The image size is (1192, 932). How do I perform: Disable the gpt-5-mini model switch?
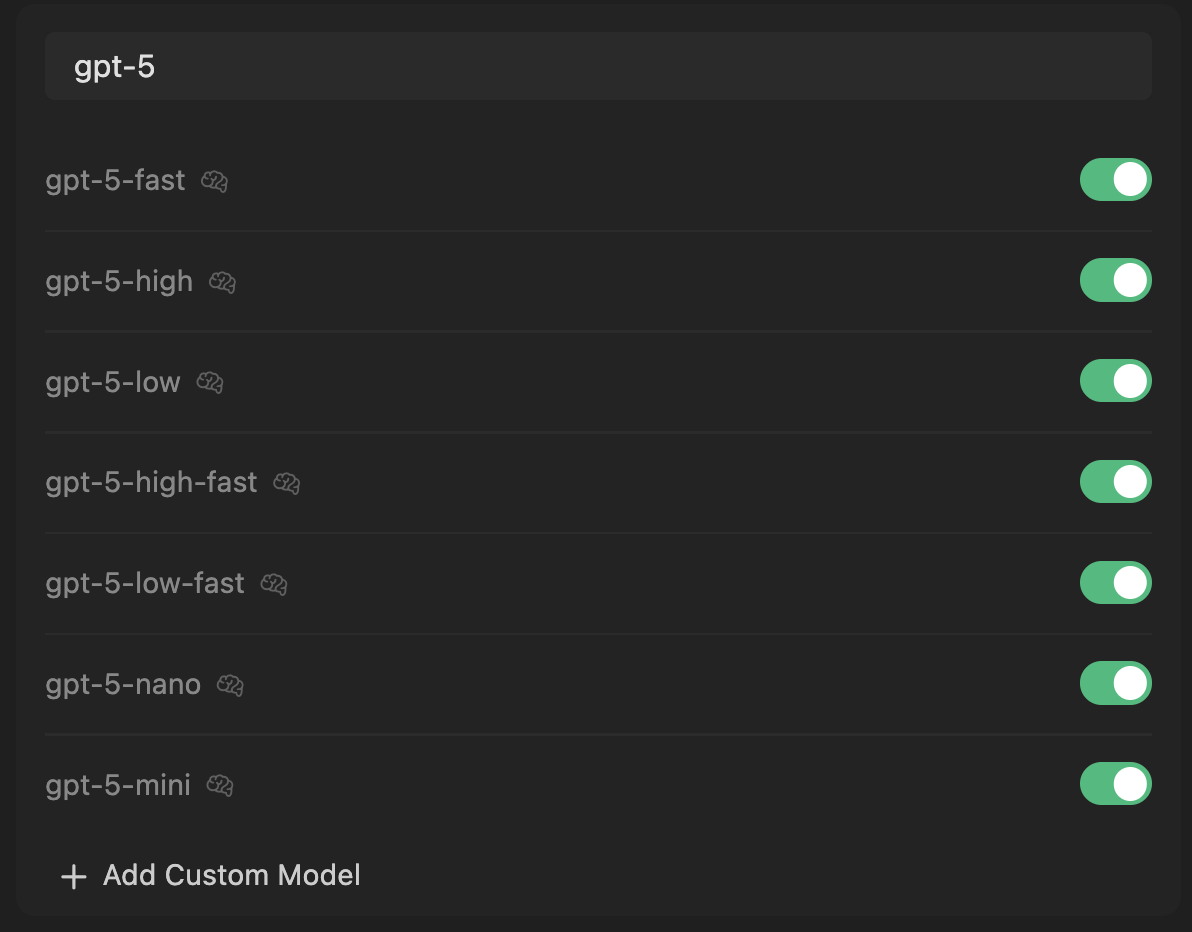pyautogui.click(x=1115, y=785)
